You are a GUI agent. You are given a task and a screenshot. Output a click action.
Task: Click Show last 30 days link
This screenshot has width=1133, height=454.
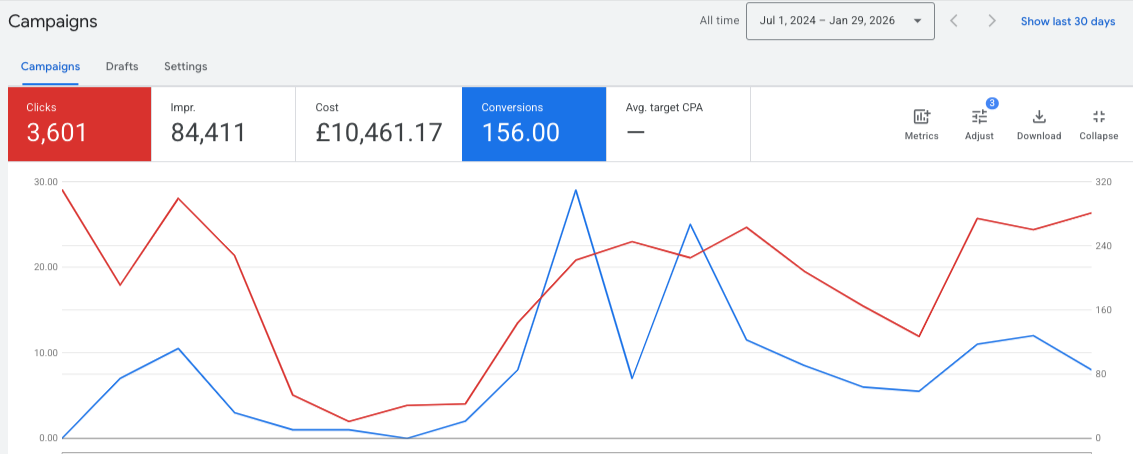tap(1067, 22)
